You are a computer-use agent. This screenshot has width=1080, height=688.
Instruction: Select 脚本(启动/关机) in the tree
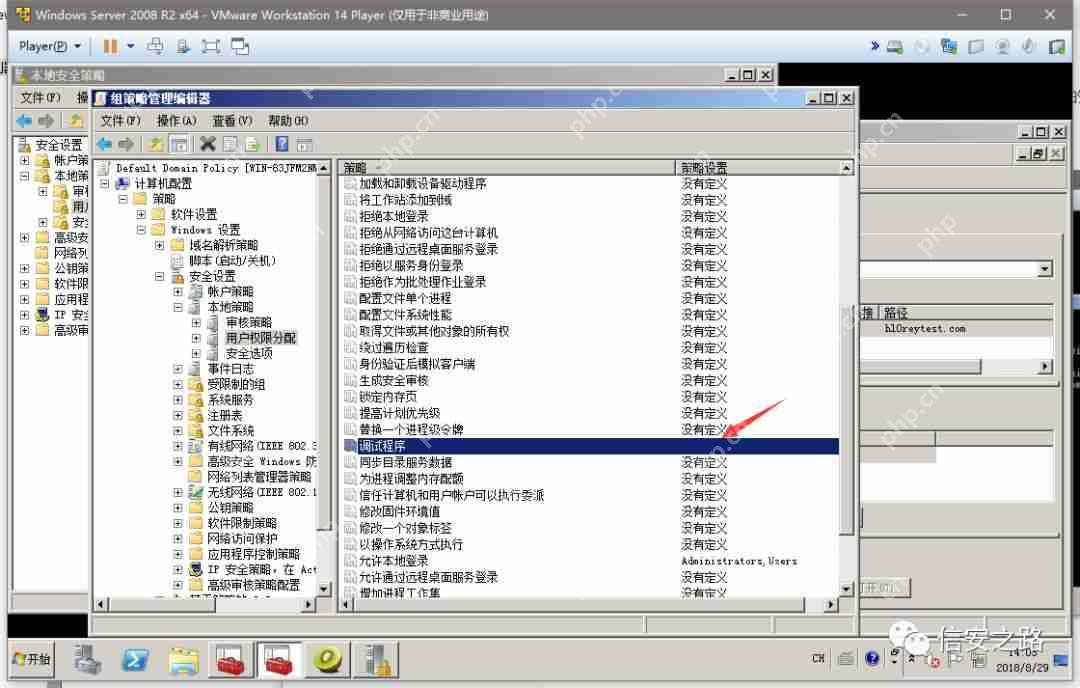coord(232,260)
